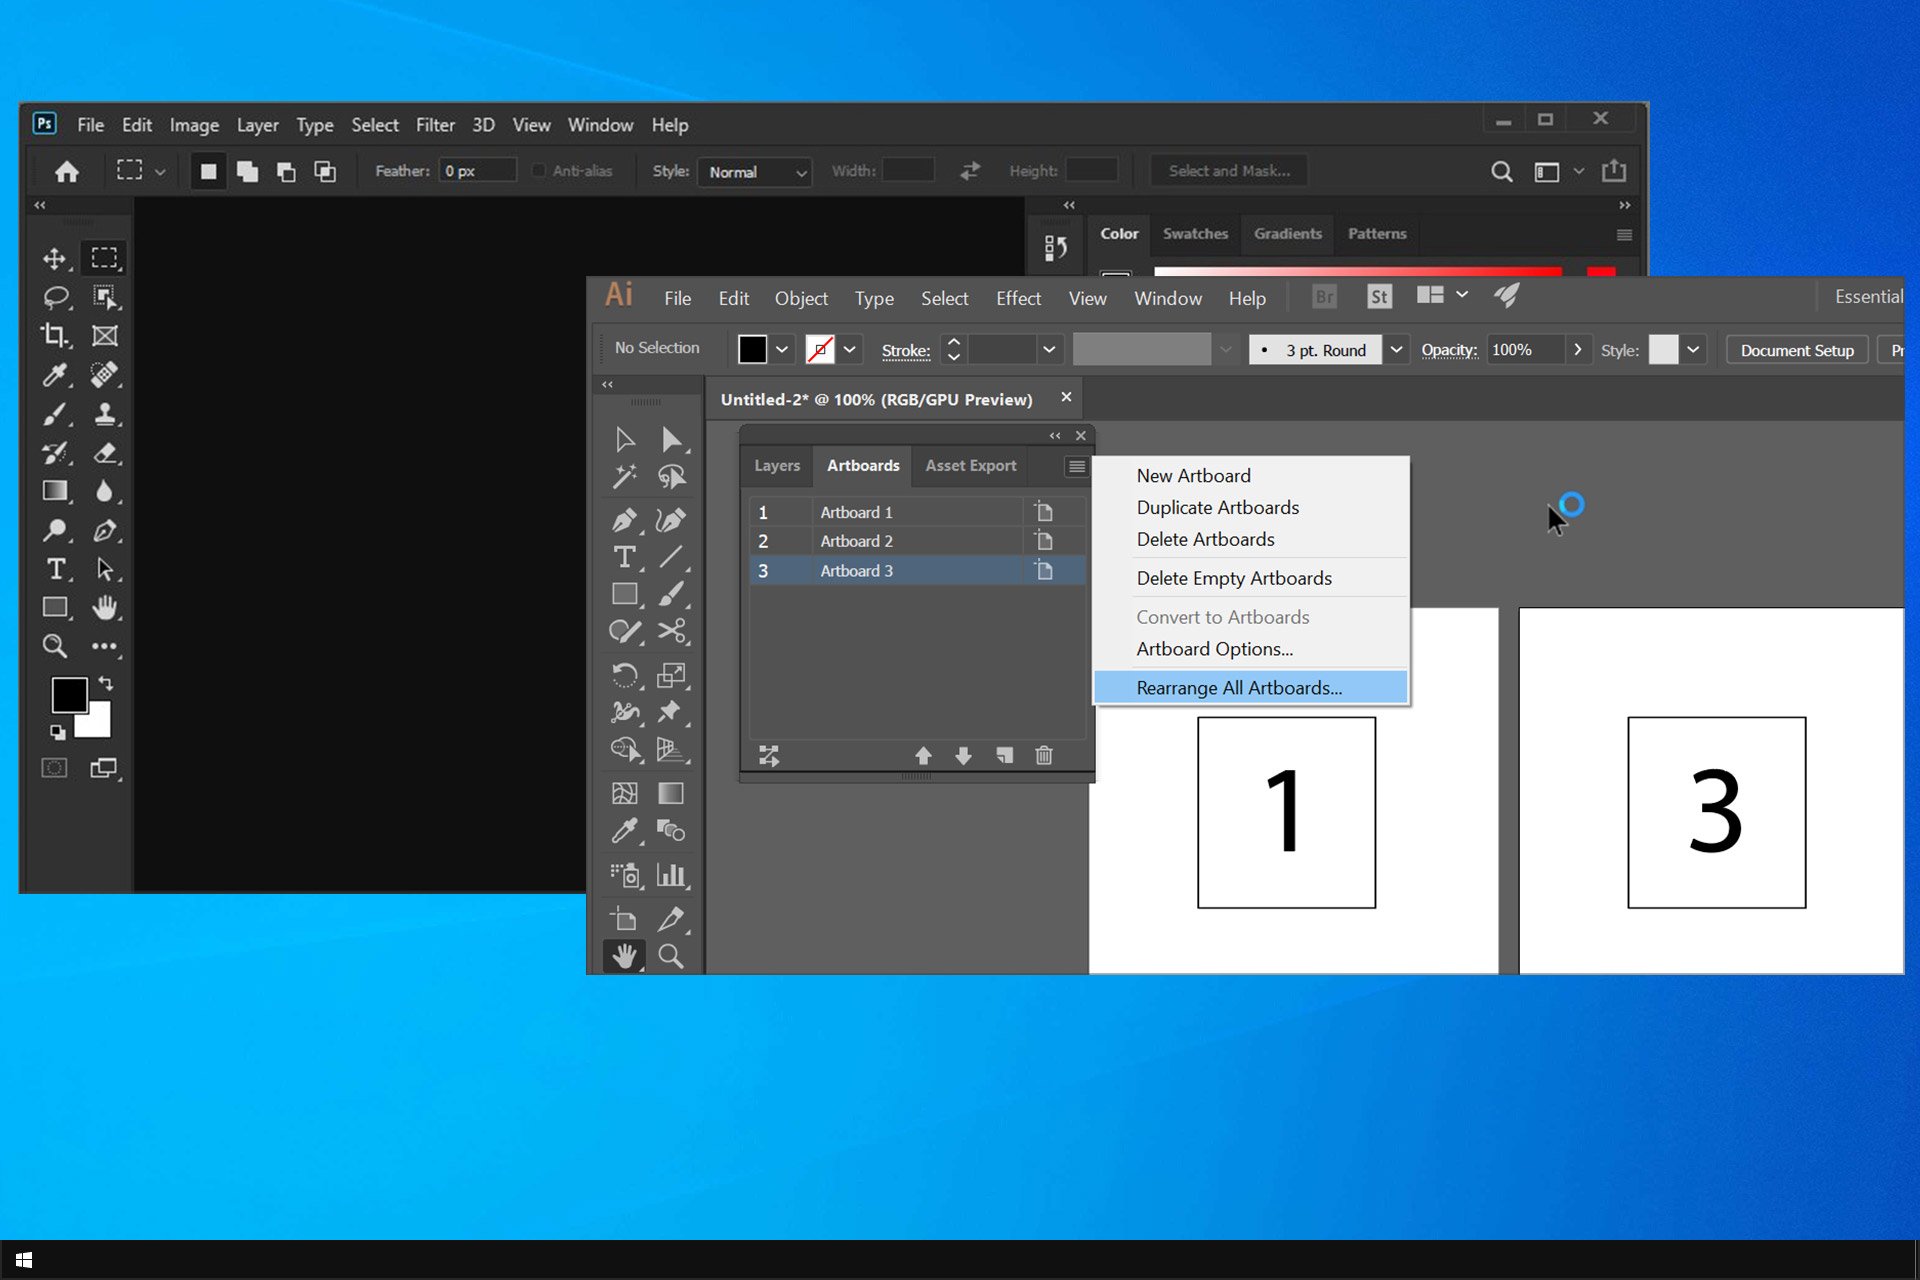Select Photoshop's Eyedropper tool
Screen dimensions: 1920x1280
click(x=55, y=375)
